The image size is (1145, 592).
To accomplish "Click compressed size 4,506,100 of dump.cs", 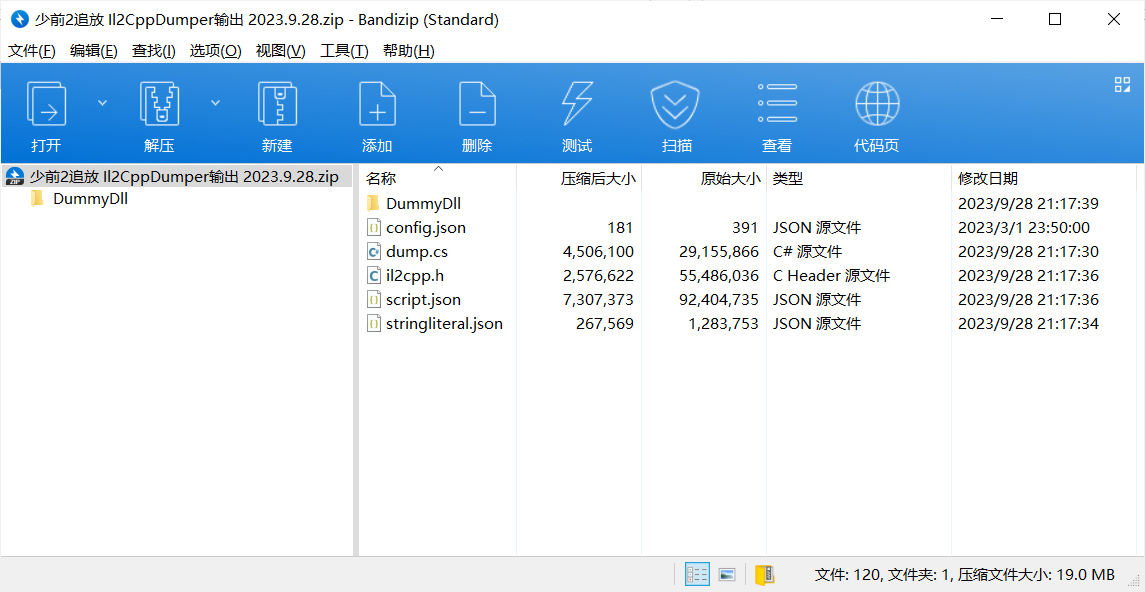I will [x=598, y=252].
